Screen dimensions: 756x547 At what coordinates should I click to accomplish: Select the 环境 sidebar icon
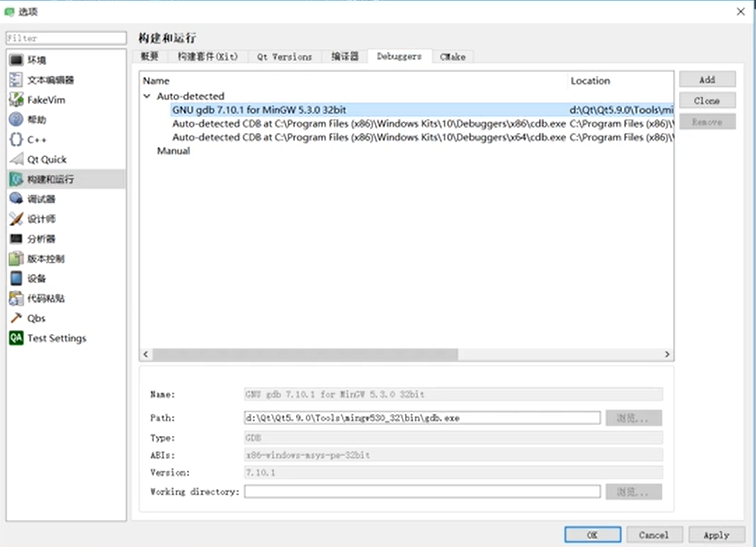(x=16, y=60)
